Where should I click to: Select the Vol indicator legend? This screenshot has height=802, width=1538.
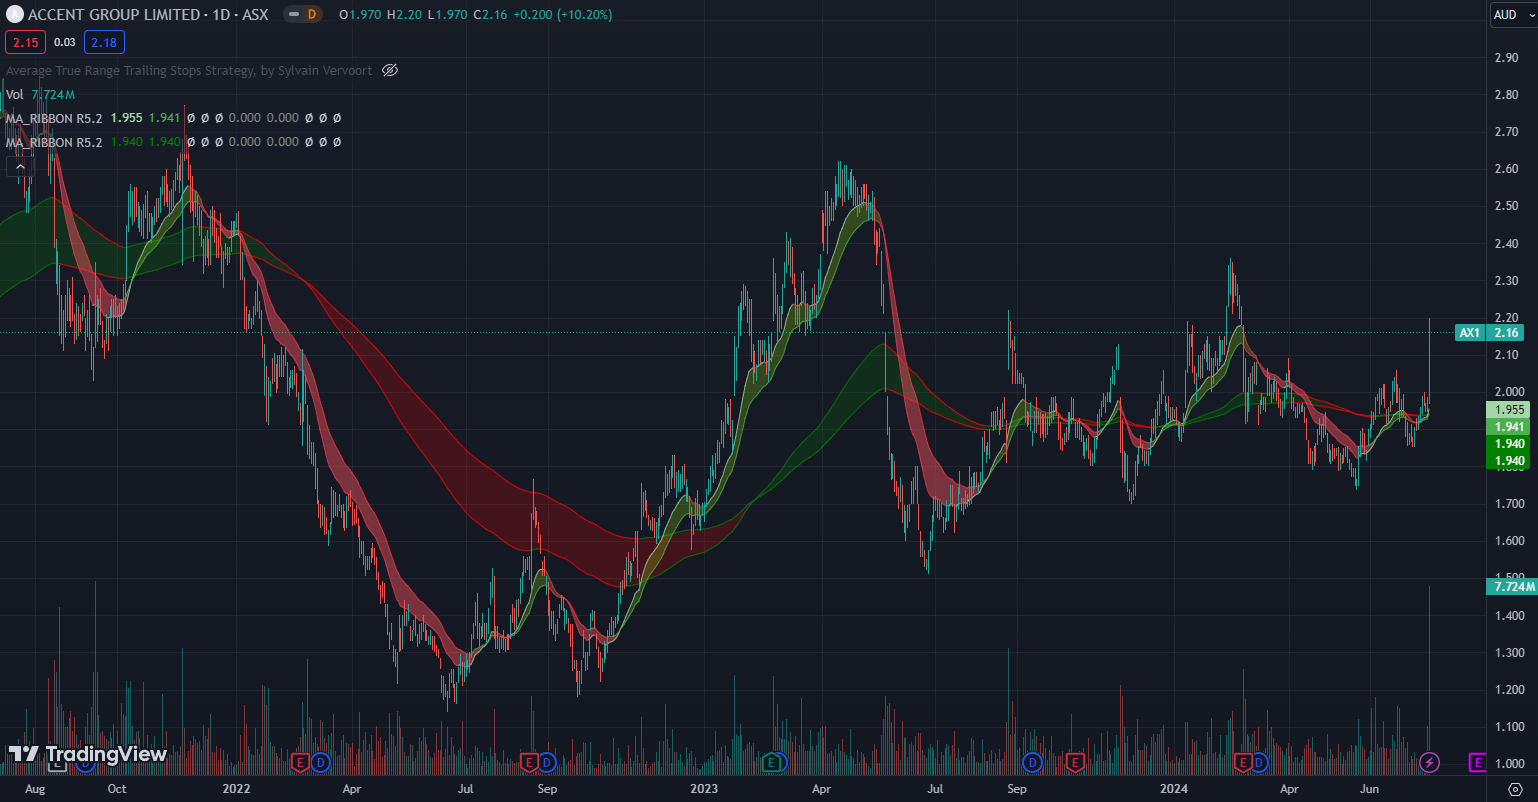(15, 94)
